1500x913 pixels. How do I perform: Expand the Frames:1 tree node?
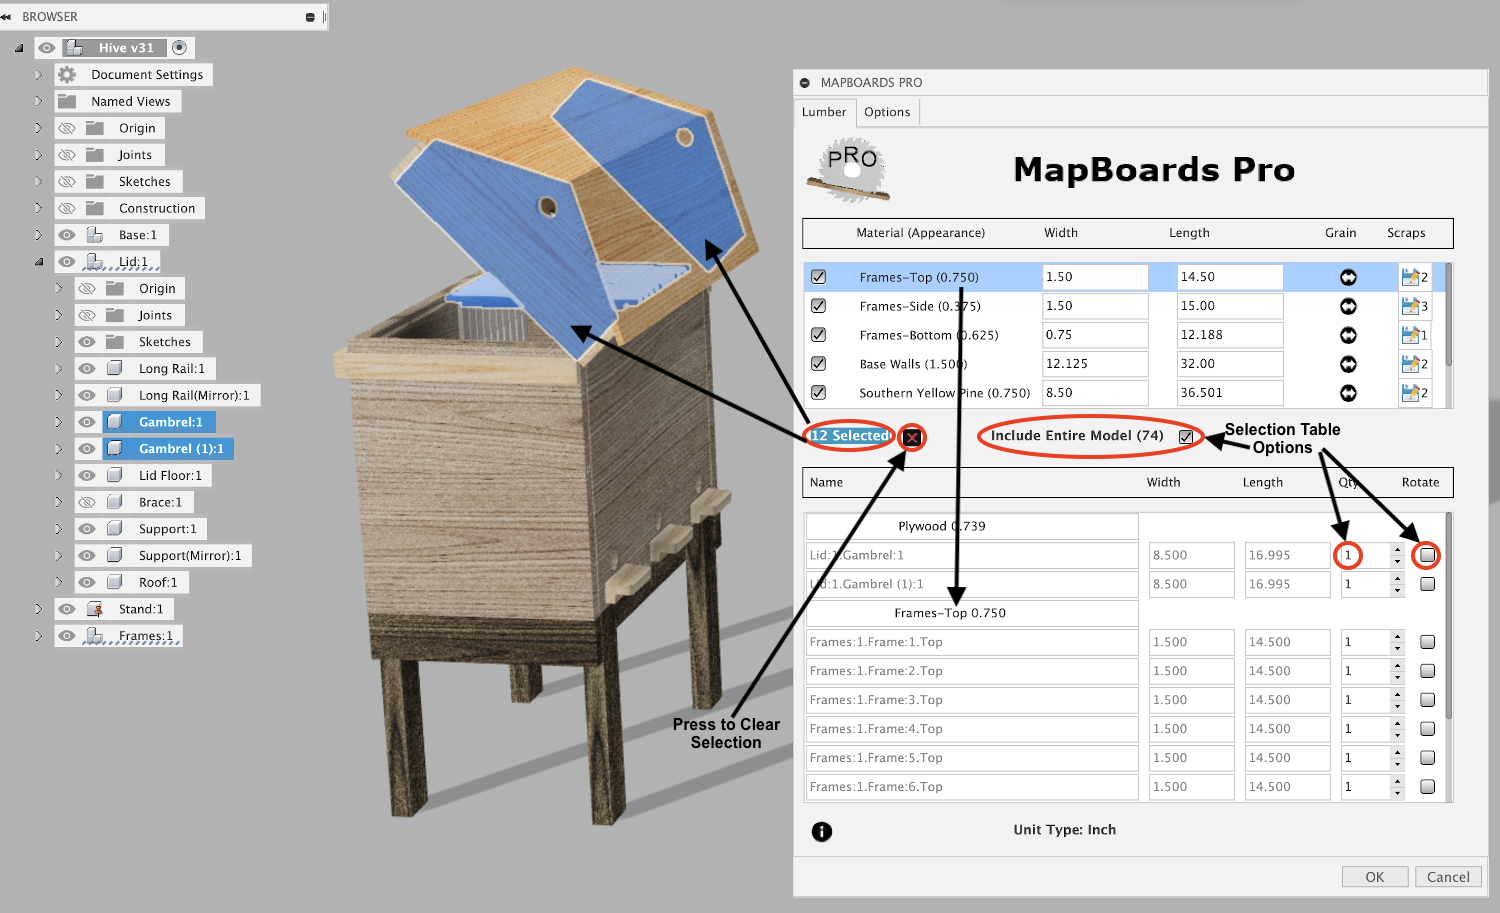[38, 636]
